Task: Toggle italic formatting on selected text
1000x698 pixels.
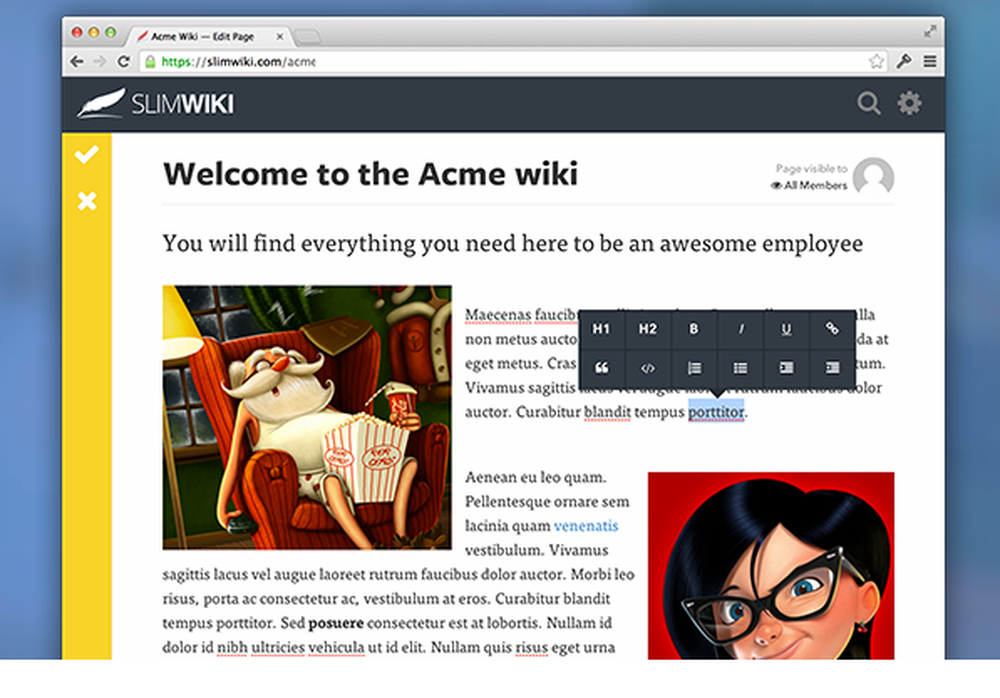Action: (x=740, y=329)
